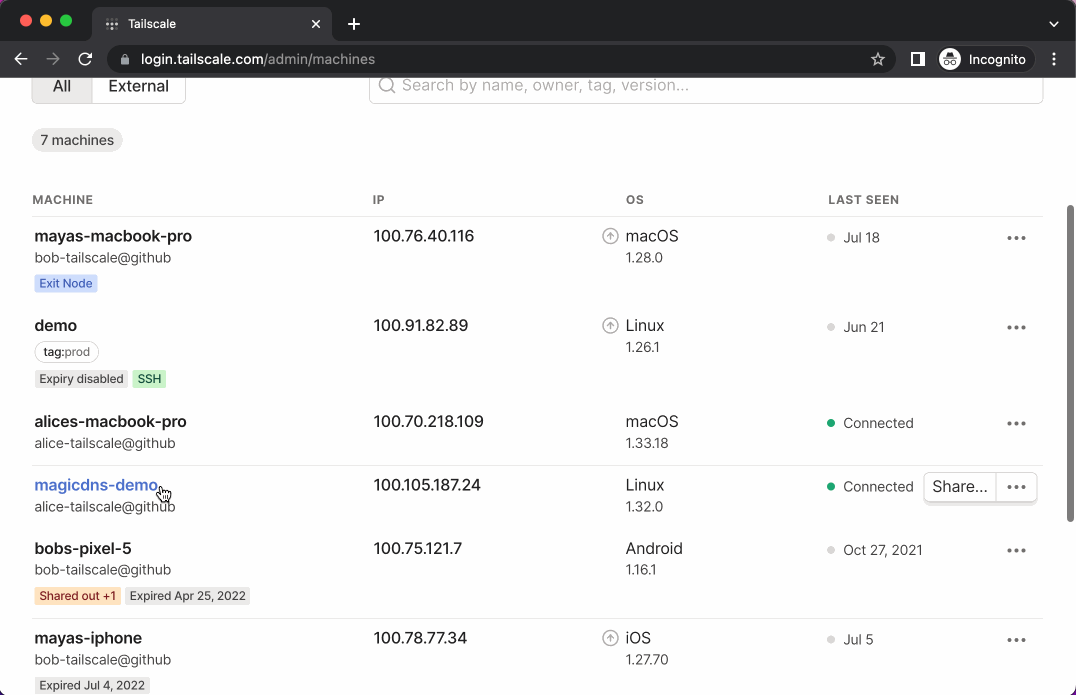Select the Tailscale browser tab

pyautogui.click(x=212, y=24)
